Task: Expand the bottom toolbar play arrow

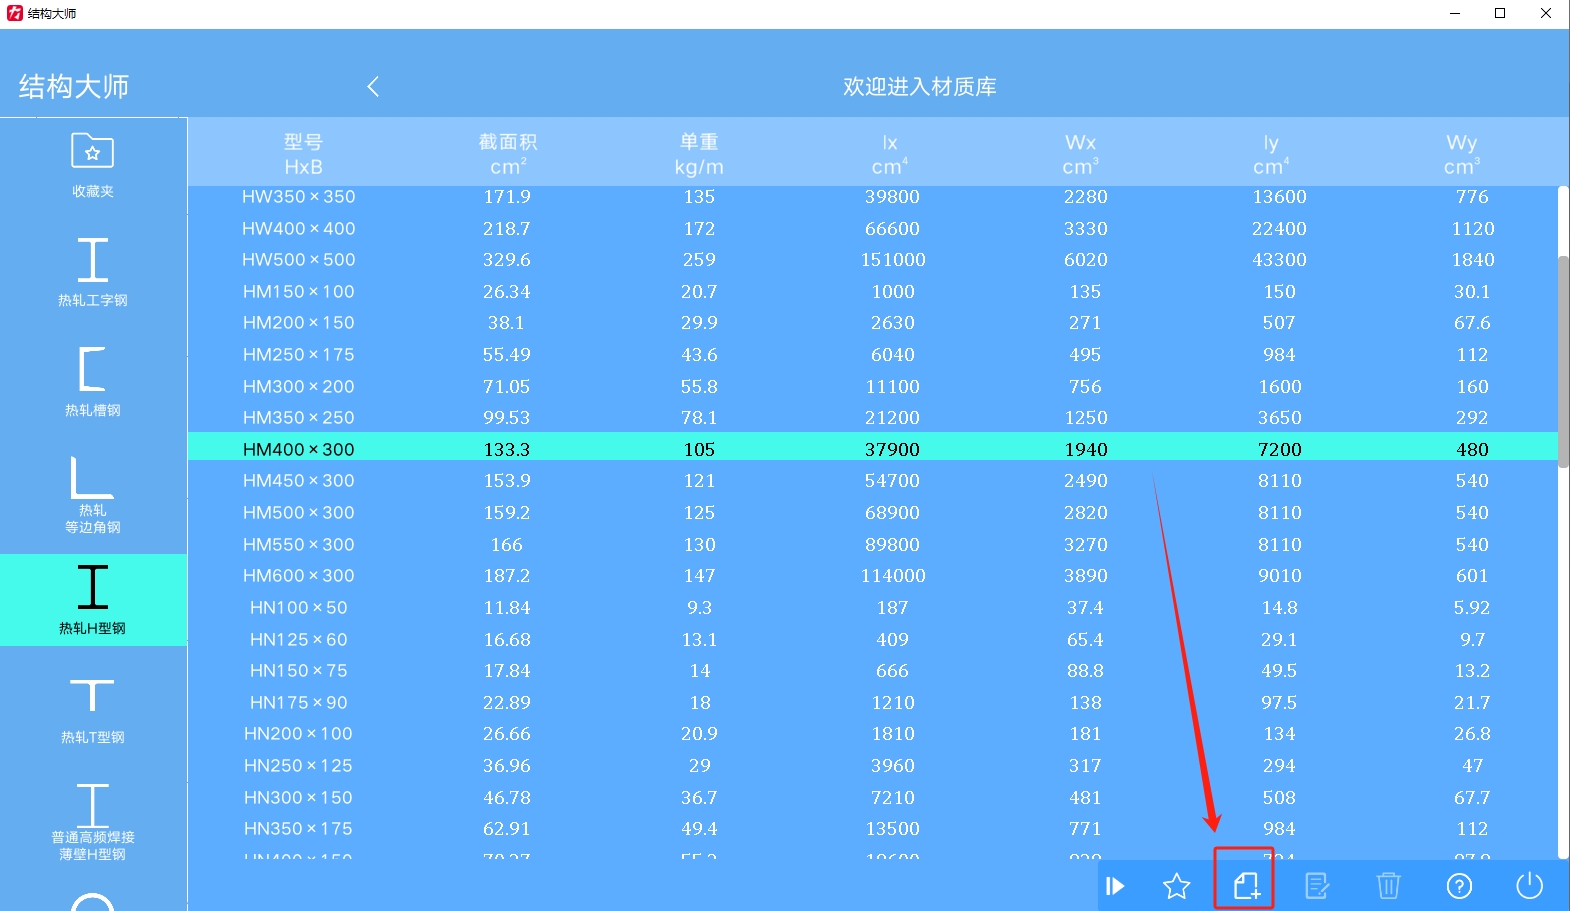Action: pos(1115,886)
